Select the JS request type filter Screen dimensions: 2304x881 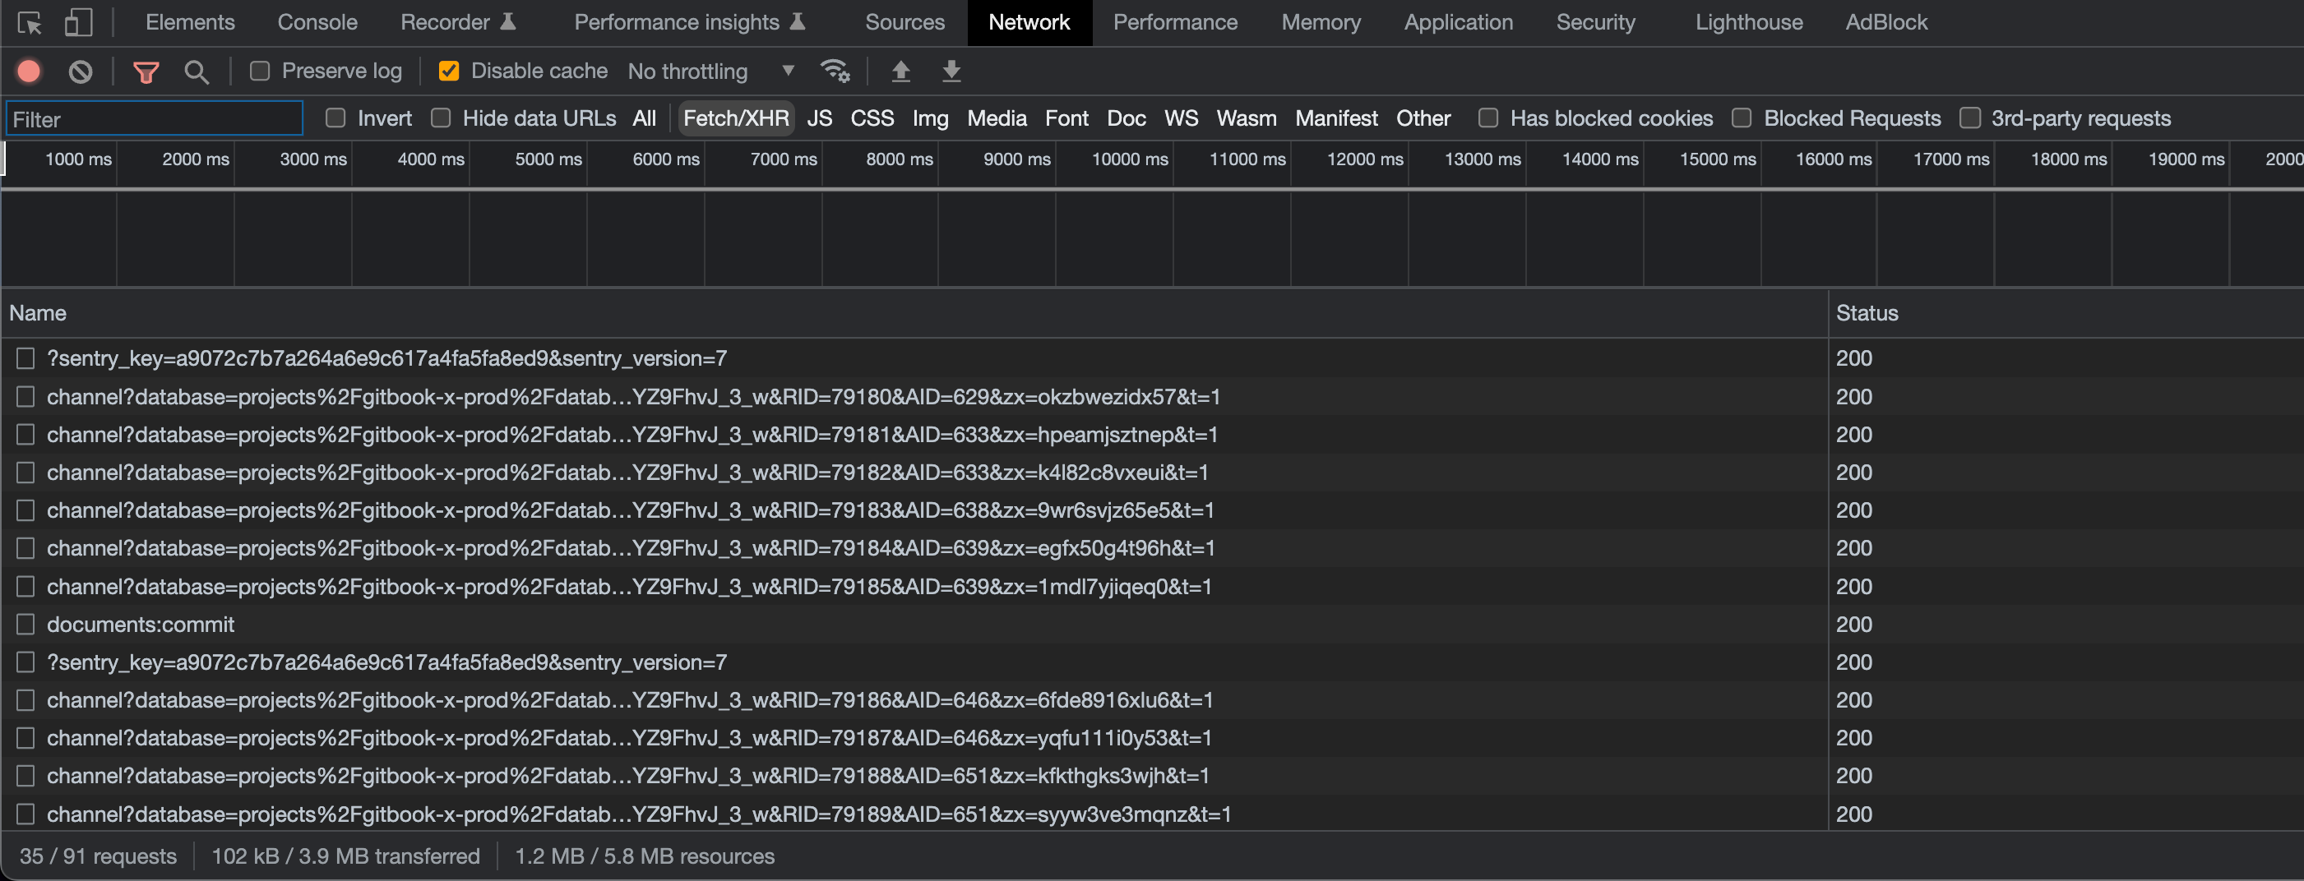point(819,118)
